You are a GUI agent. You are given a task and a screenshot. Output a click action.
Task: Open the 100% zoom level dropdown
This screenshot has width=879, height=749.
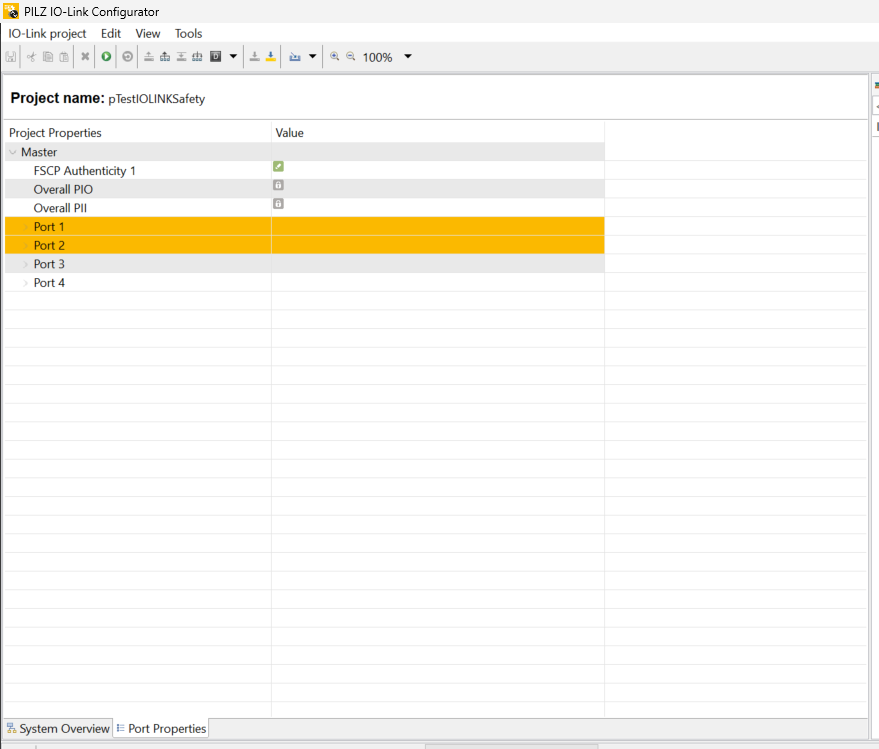(408, 56)
